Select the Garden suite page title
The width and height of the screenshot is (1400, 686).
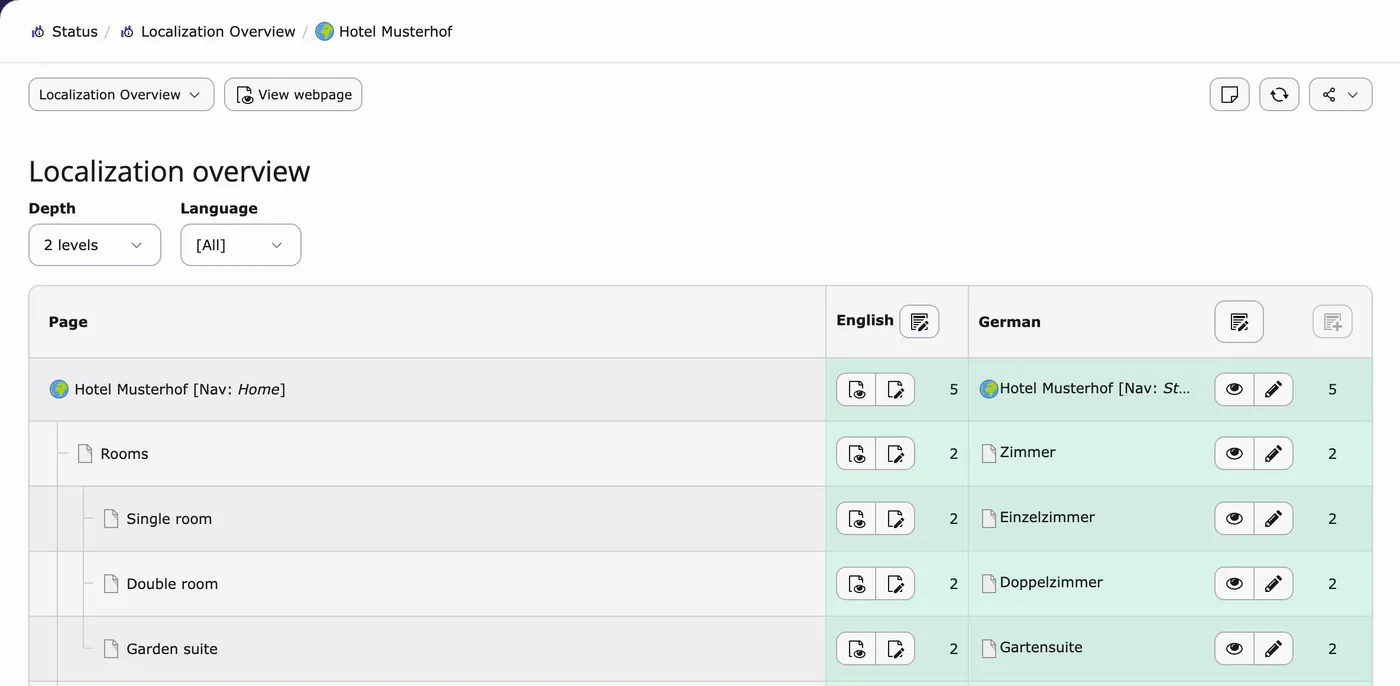pos(172,649)
